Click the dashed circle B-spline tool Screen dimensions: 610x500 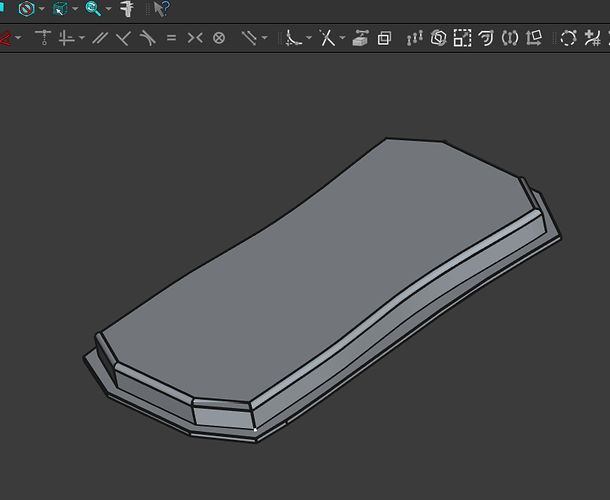[568, 38]
